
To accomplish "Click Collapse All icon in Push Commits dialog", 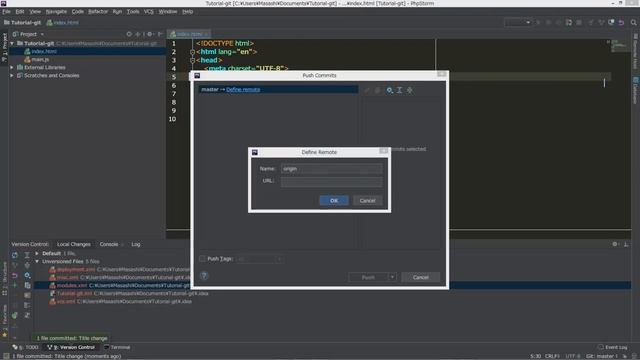I will click(410, 90).
